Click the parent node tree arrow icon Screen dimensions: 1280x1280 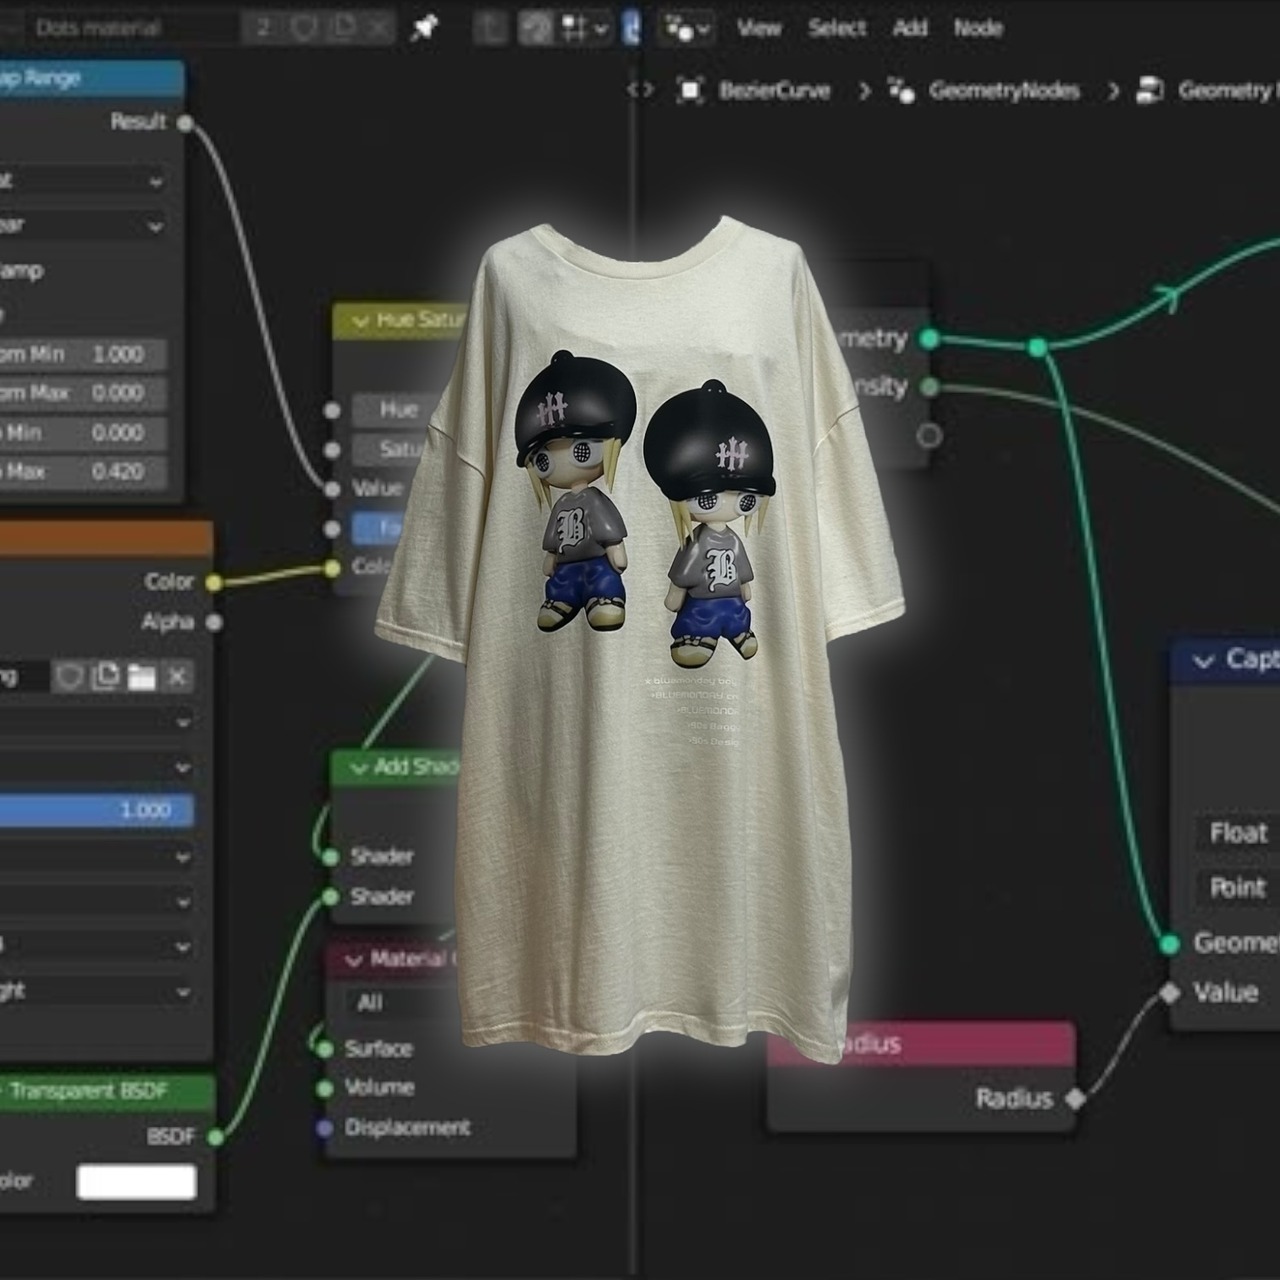coord(490,29)
